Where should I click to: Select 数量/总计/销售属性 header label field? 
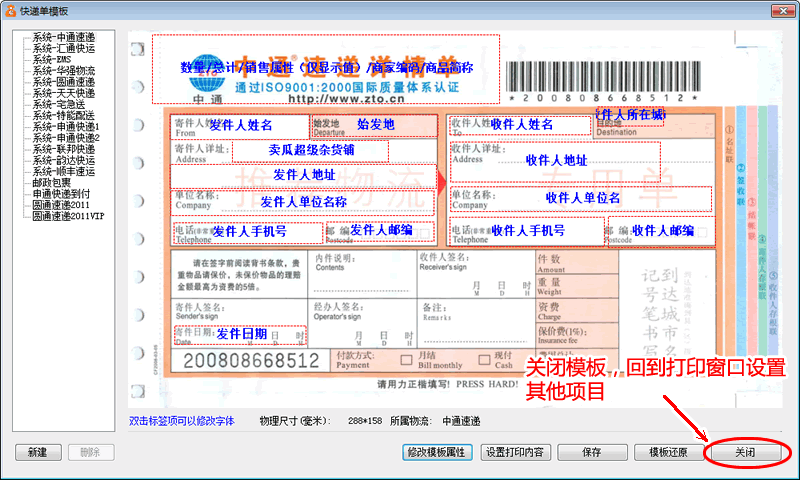pyautogui.click(x=326, y=68)
